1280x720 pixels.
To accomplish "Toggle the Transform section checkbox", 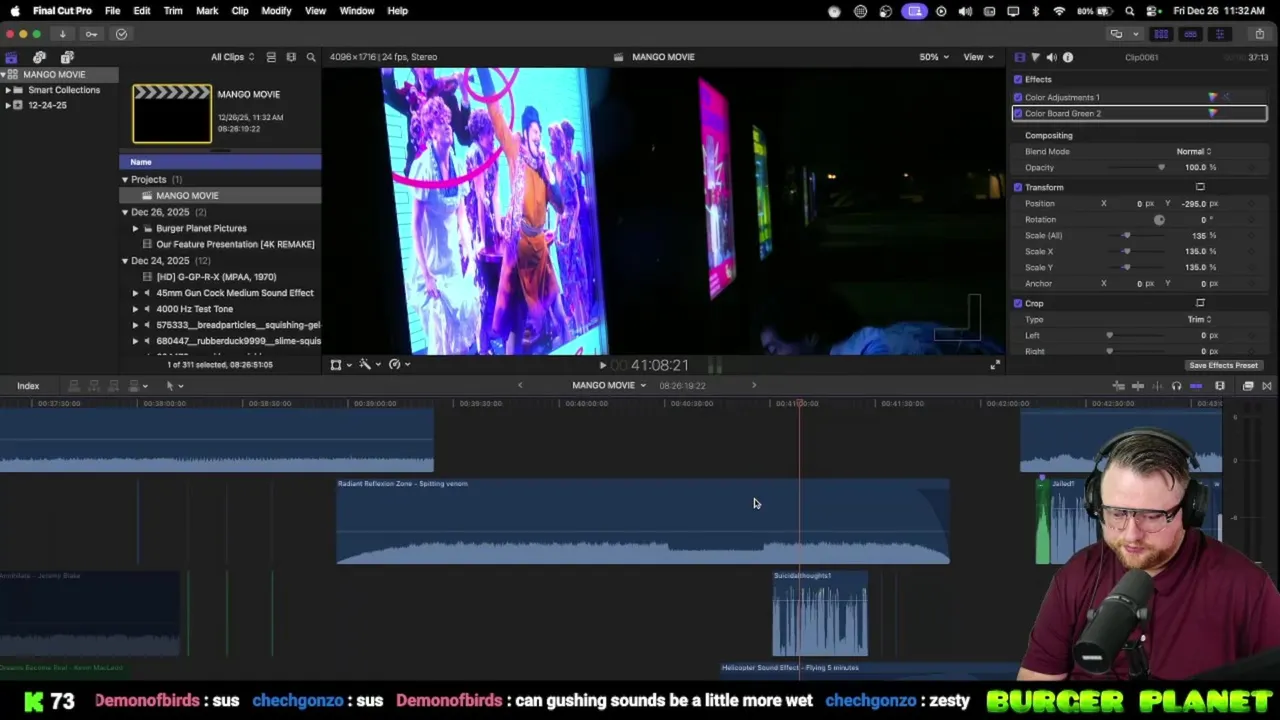I will [1018, 187].
